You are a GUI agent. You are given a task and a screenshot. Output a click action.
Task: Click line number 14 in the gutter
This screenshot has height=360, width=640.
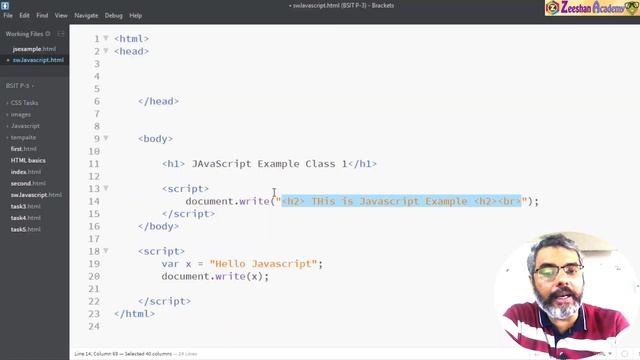[x=94, y=201]
